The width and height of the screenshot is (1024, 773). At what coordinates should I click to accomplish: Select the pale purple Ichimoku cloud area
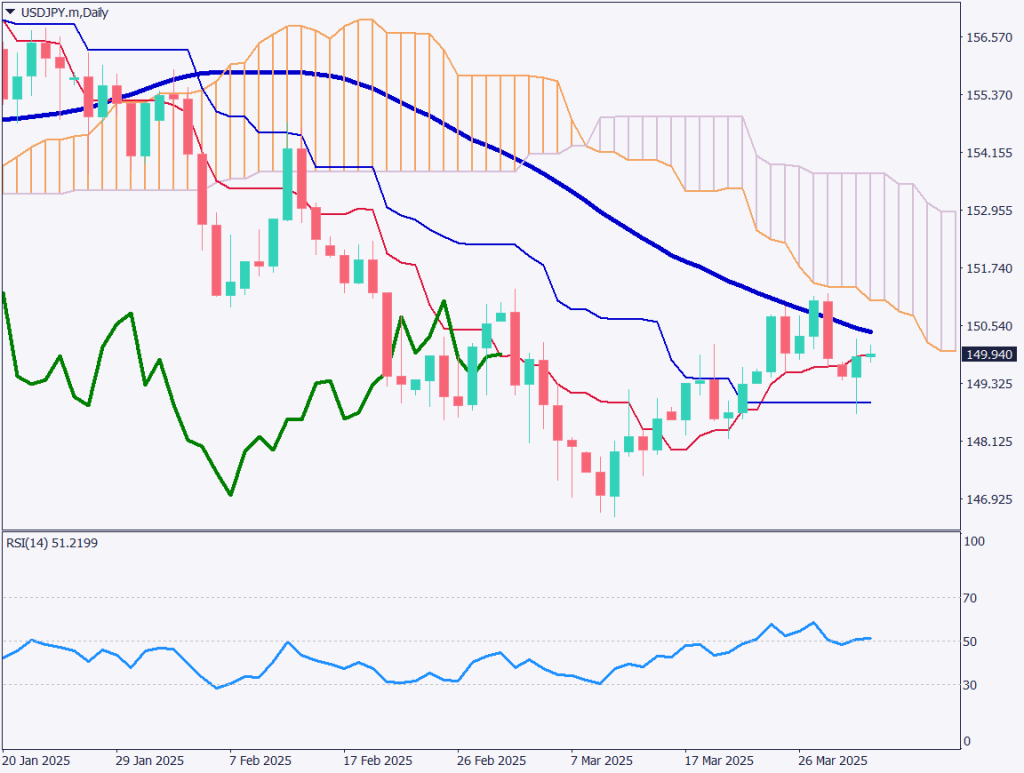850,230
